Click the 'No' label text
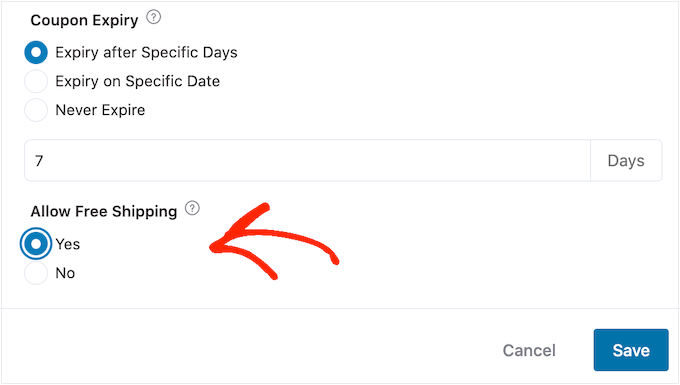Screen dimensions: 680x385 65,273
